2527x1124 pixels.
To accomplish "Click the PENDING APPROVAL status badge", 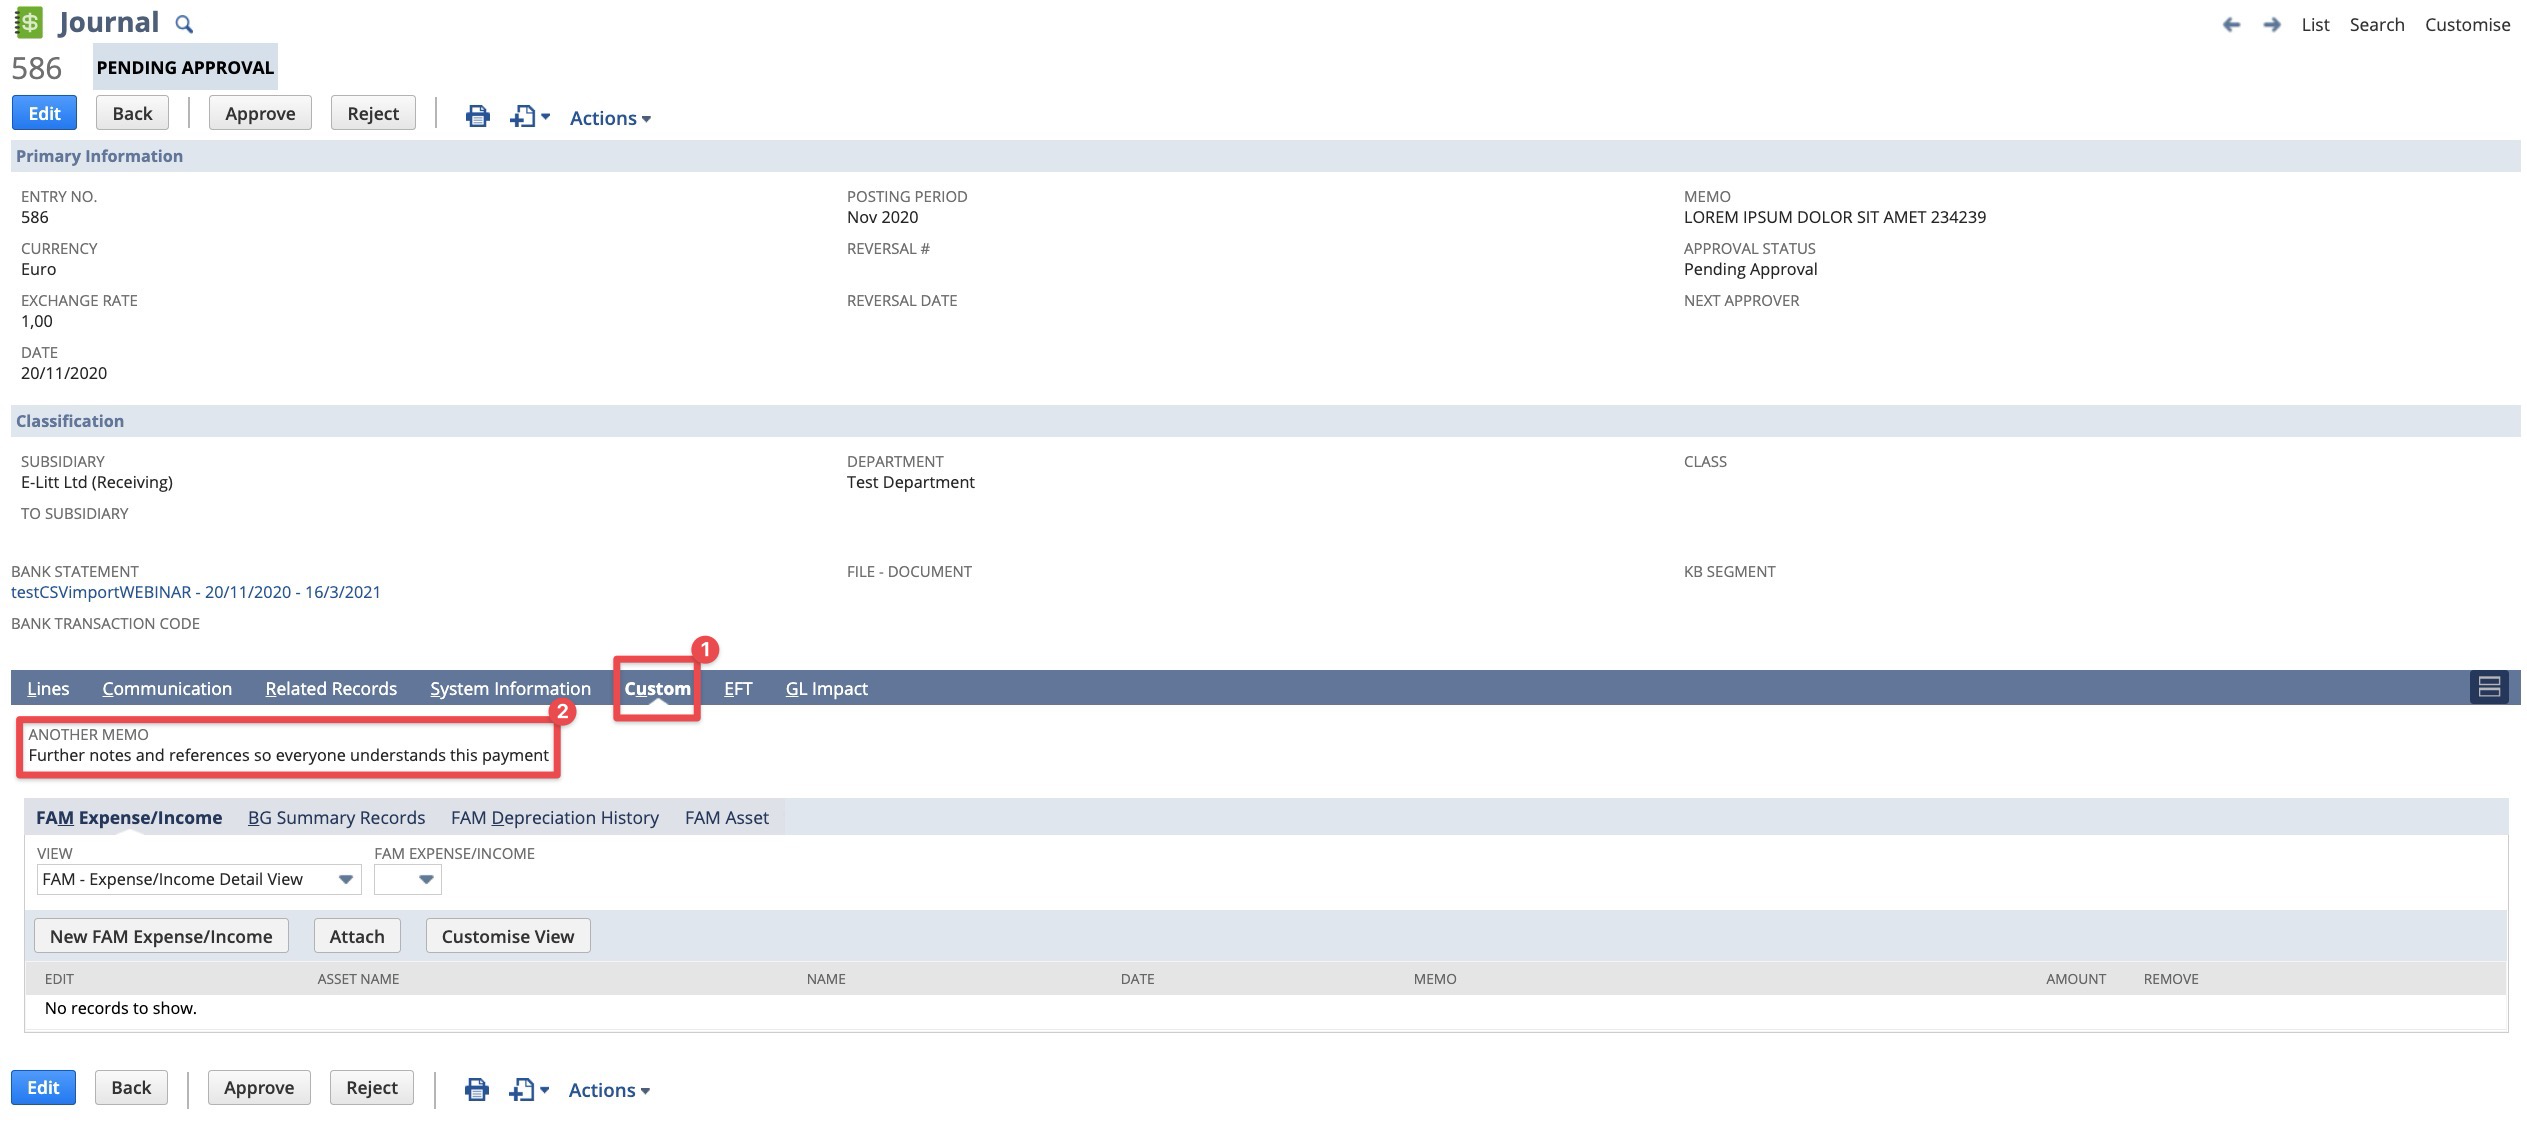I will point(185,67).
